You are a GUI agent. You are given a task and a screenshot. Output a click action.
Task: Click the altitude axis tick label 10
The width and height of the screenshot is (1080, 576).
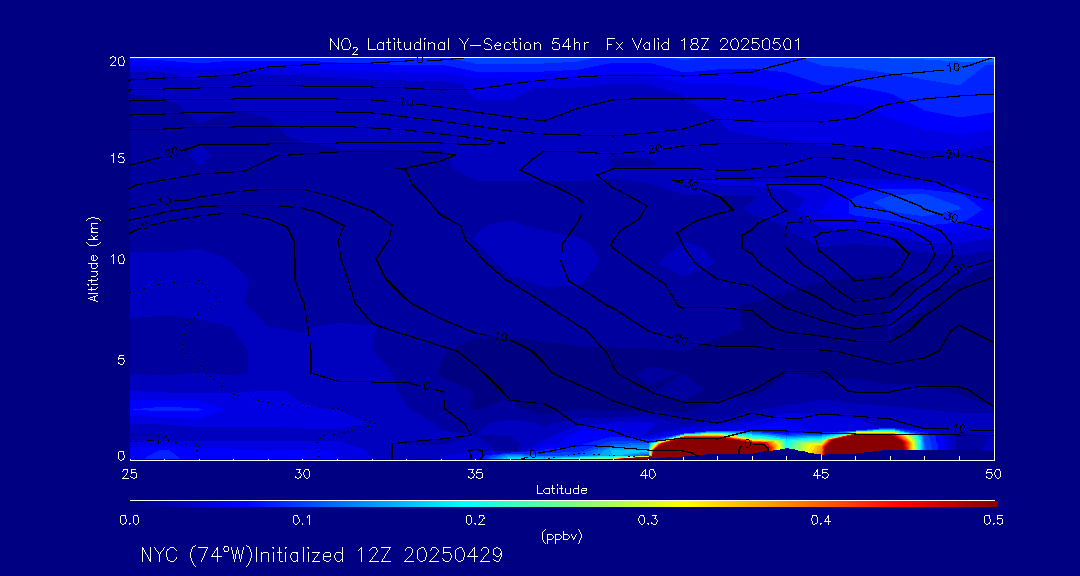click(117, 258)
